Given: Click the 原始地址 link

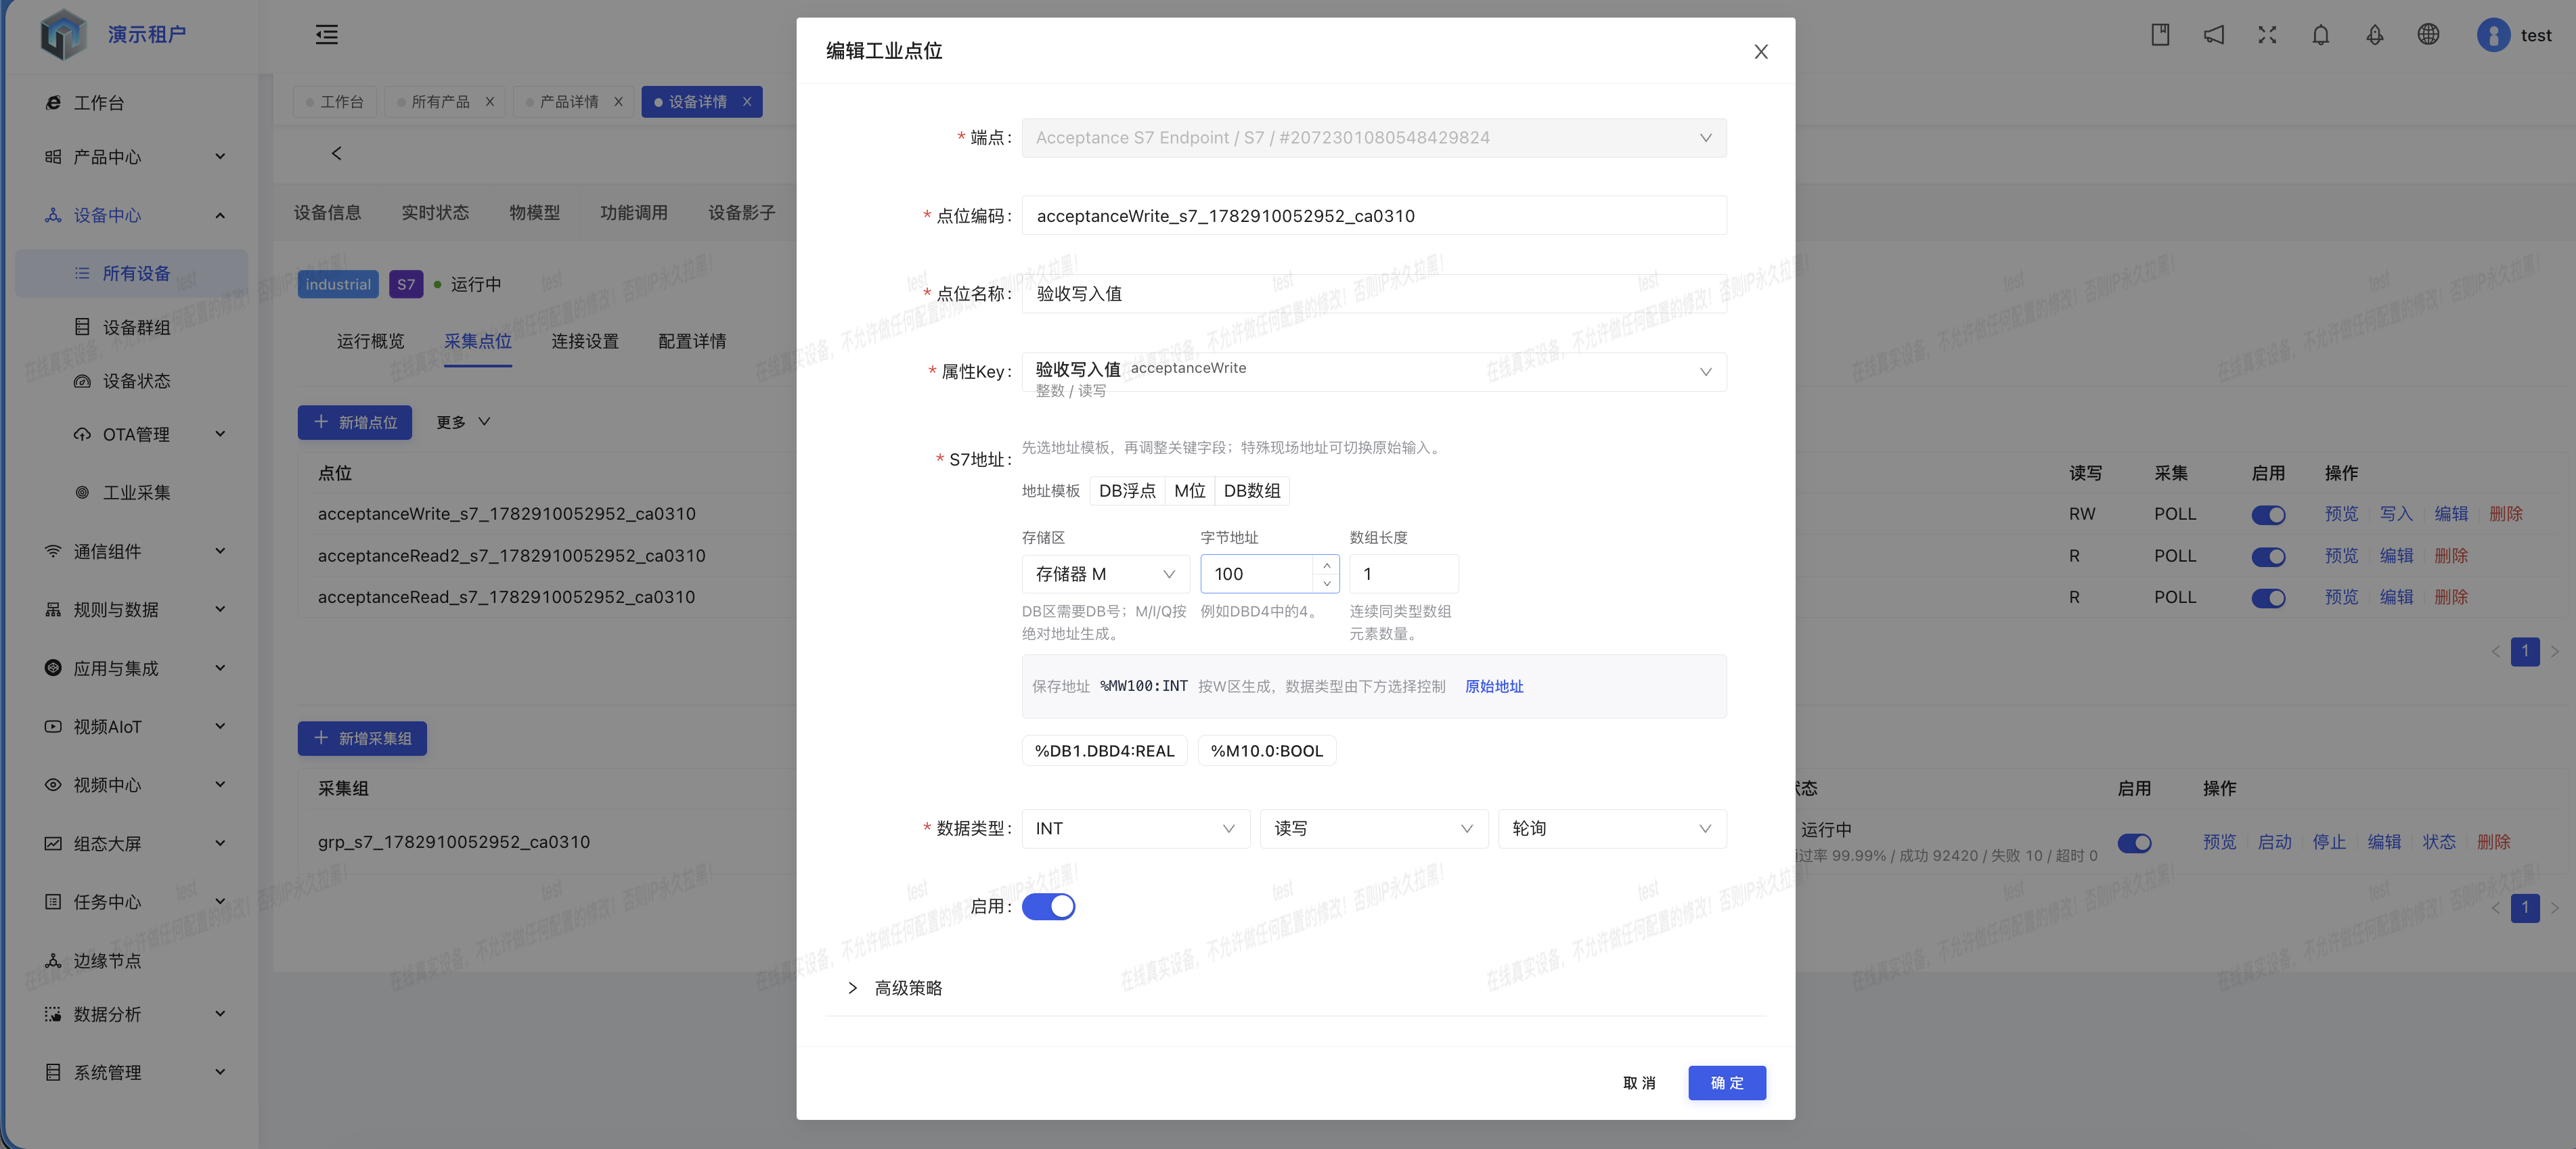Looking at the screenshot, I should tap(1494, 686).
